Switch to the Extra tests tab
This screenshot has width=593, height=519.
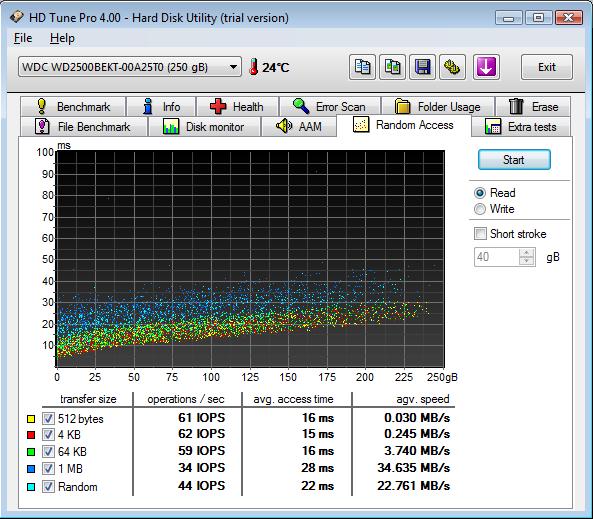(521, 126)
